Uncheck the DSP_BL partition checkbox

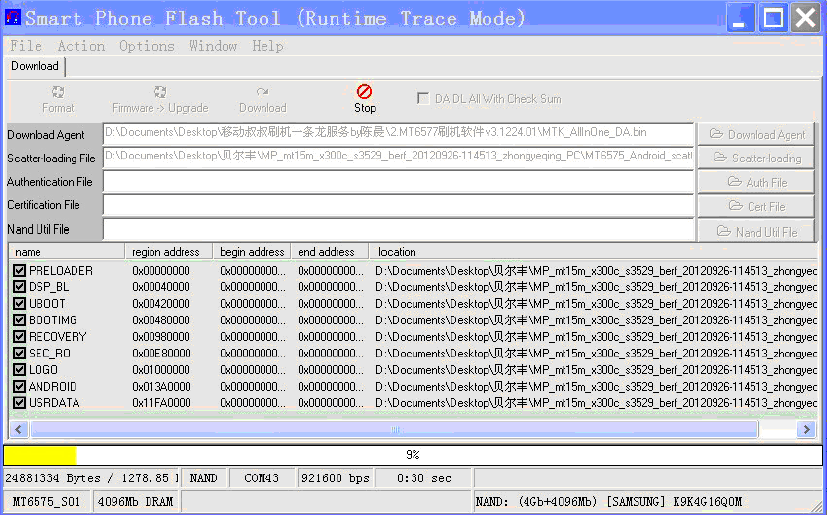[x=20, y=287]
